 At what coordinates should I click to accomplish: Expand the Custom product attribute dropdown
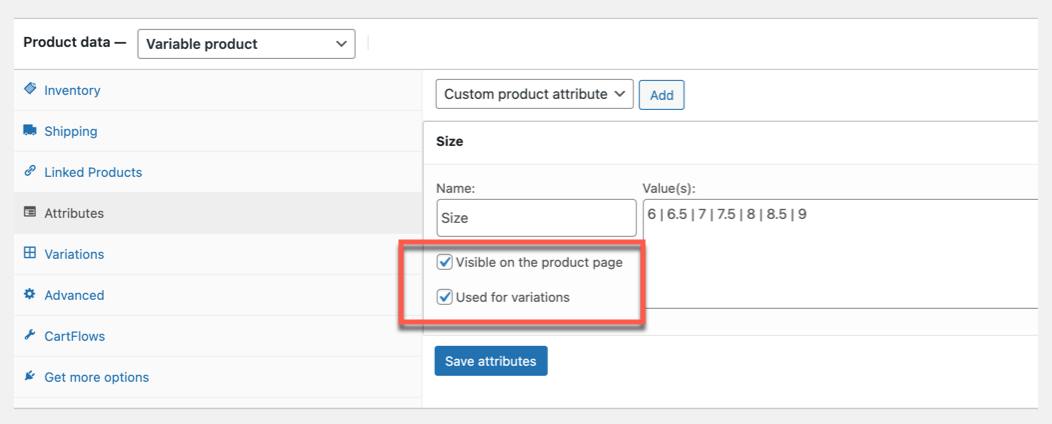(534, 94)
